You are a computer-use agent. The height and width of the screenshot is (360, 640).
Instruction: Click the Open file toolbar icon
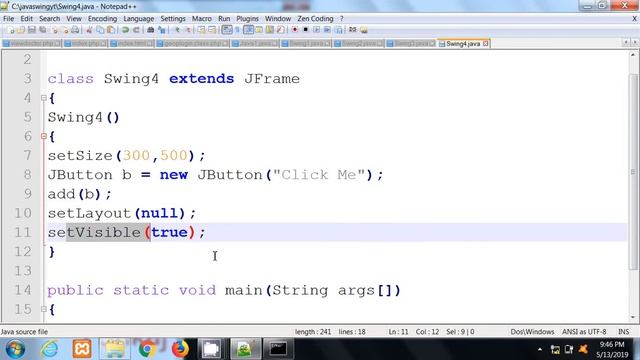click(x=21, y=30)
